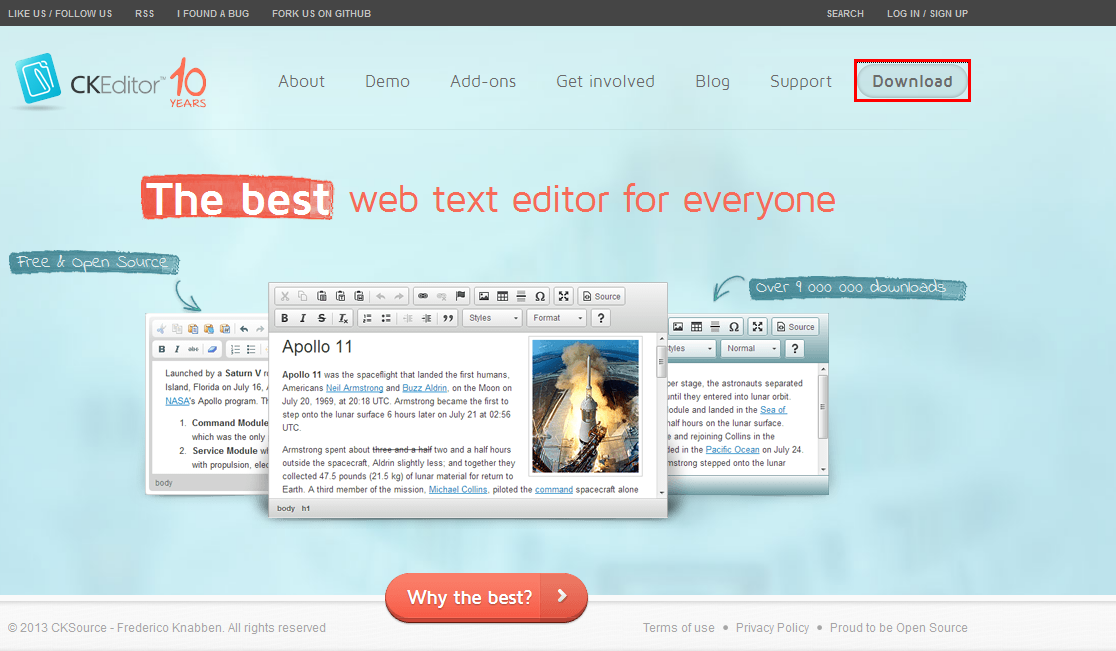Open the partially hidden Styles dropdown, right editor
Viewport: 1116px width, 651px height.
pyautogui.click(x=690, y=349)
